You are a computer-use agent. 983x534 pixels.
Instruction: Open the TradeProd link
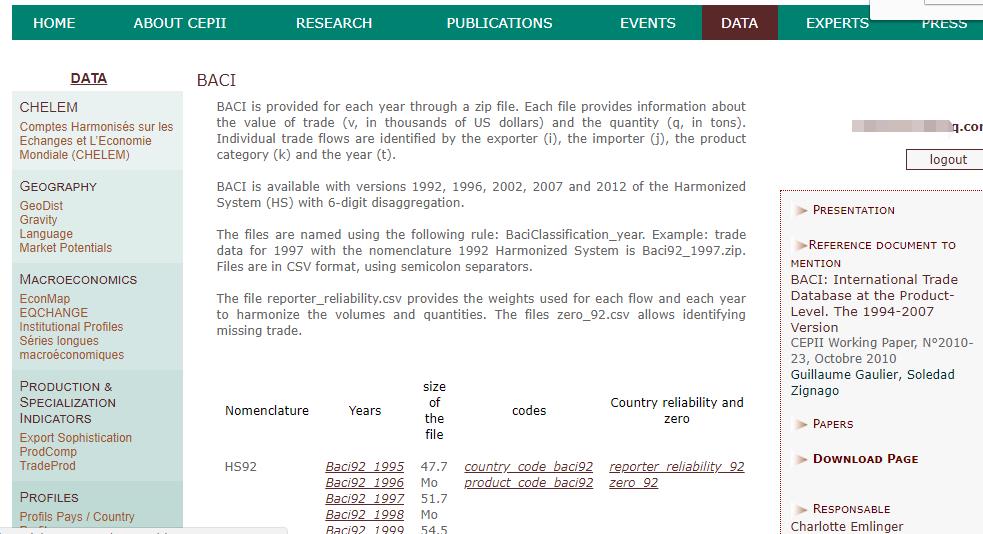click(47, 466)
